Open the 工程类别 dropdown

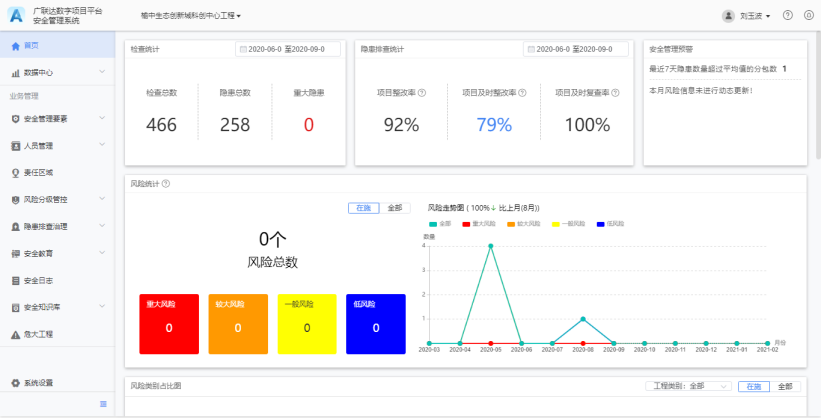coord(688,386)
